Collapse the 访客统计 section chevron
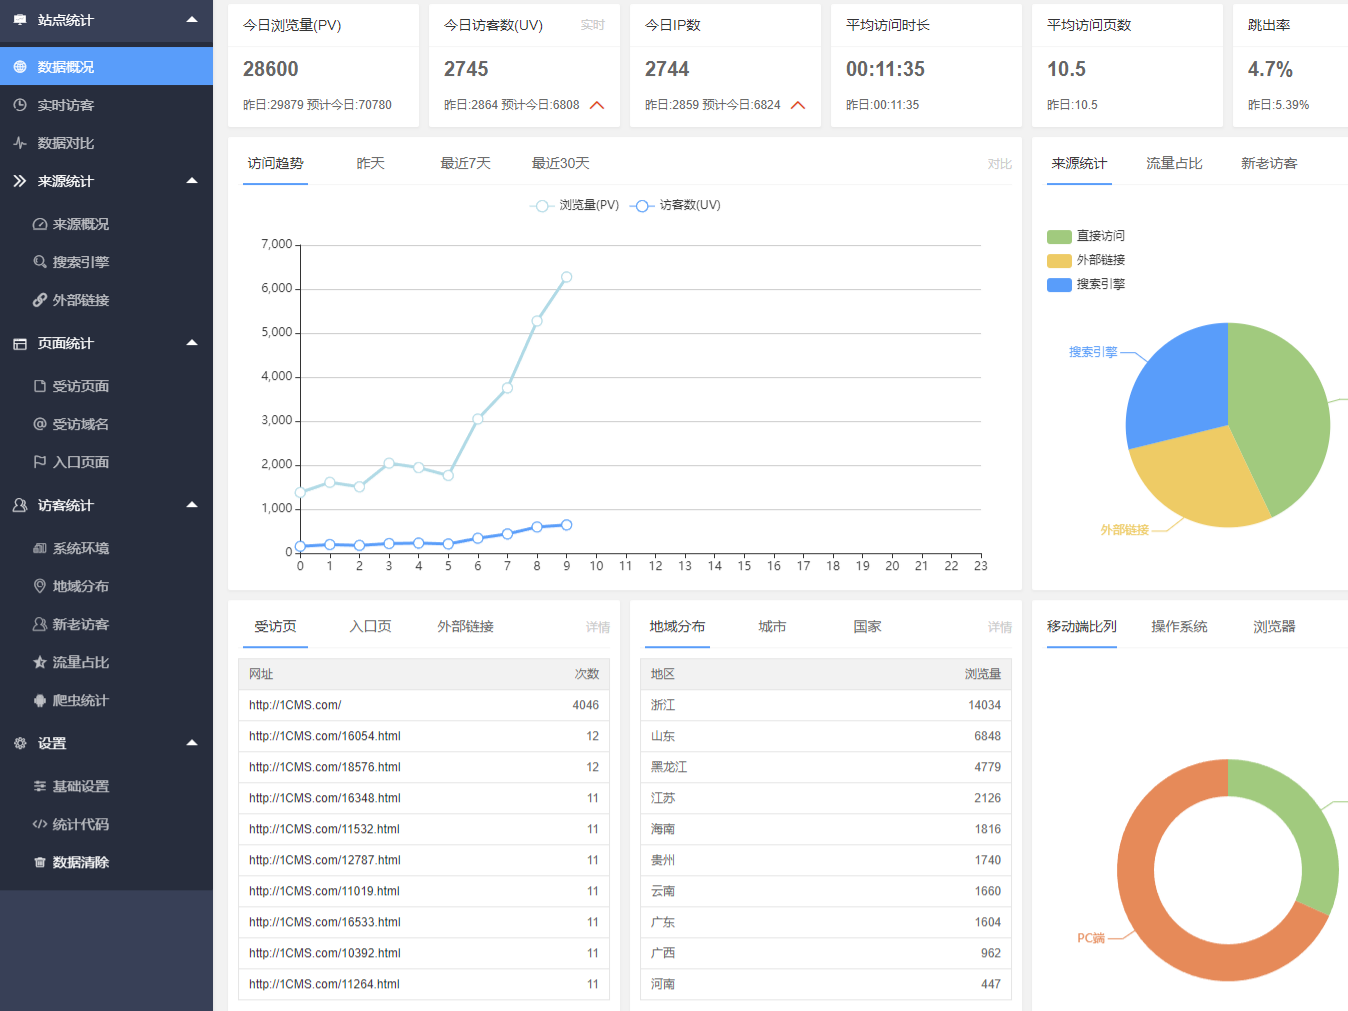Image resolution: width=1348 pixels, height=1011 pixels. click(x=191, y=505)
